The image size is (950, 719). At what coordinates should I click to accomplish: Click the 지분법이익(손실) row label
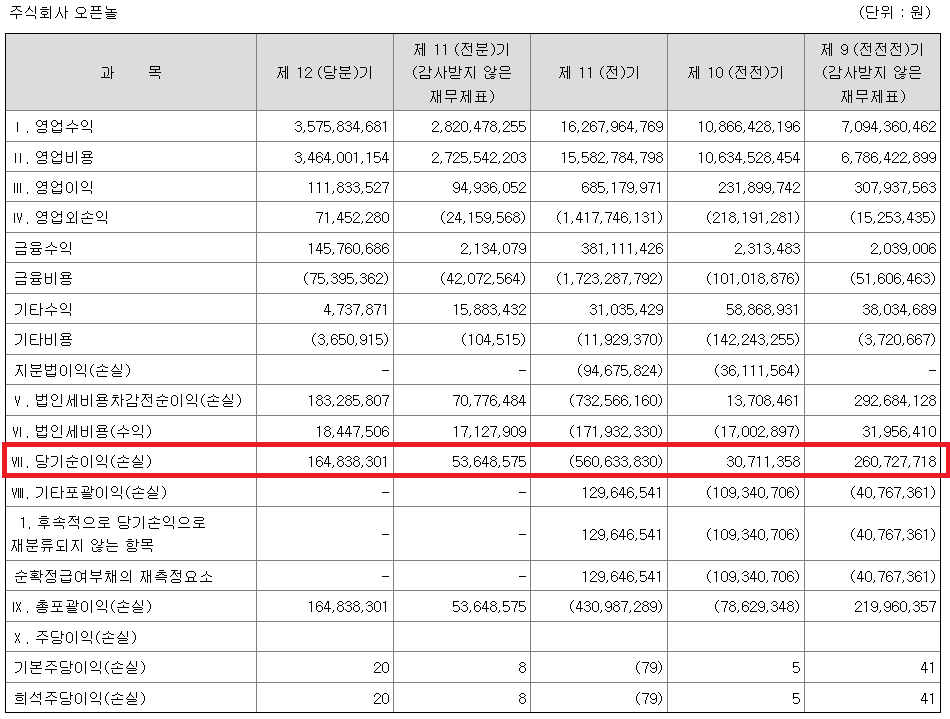[x=72, y=370]
